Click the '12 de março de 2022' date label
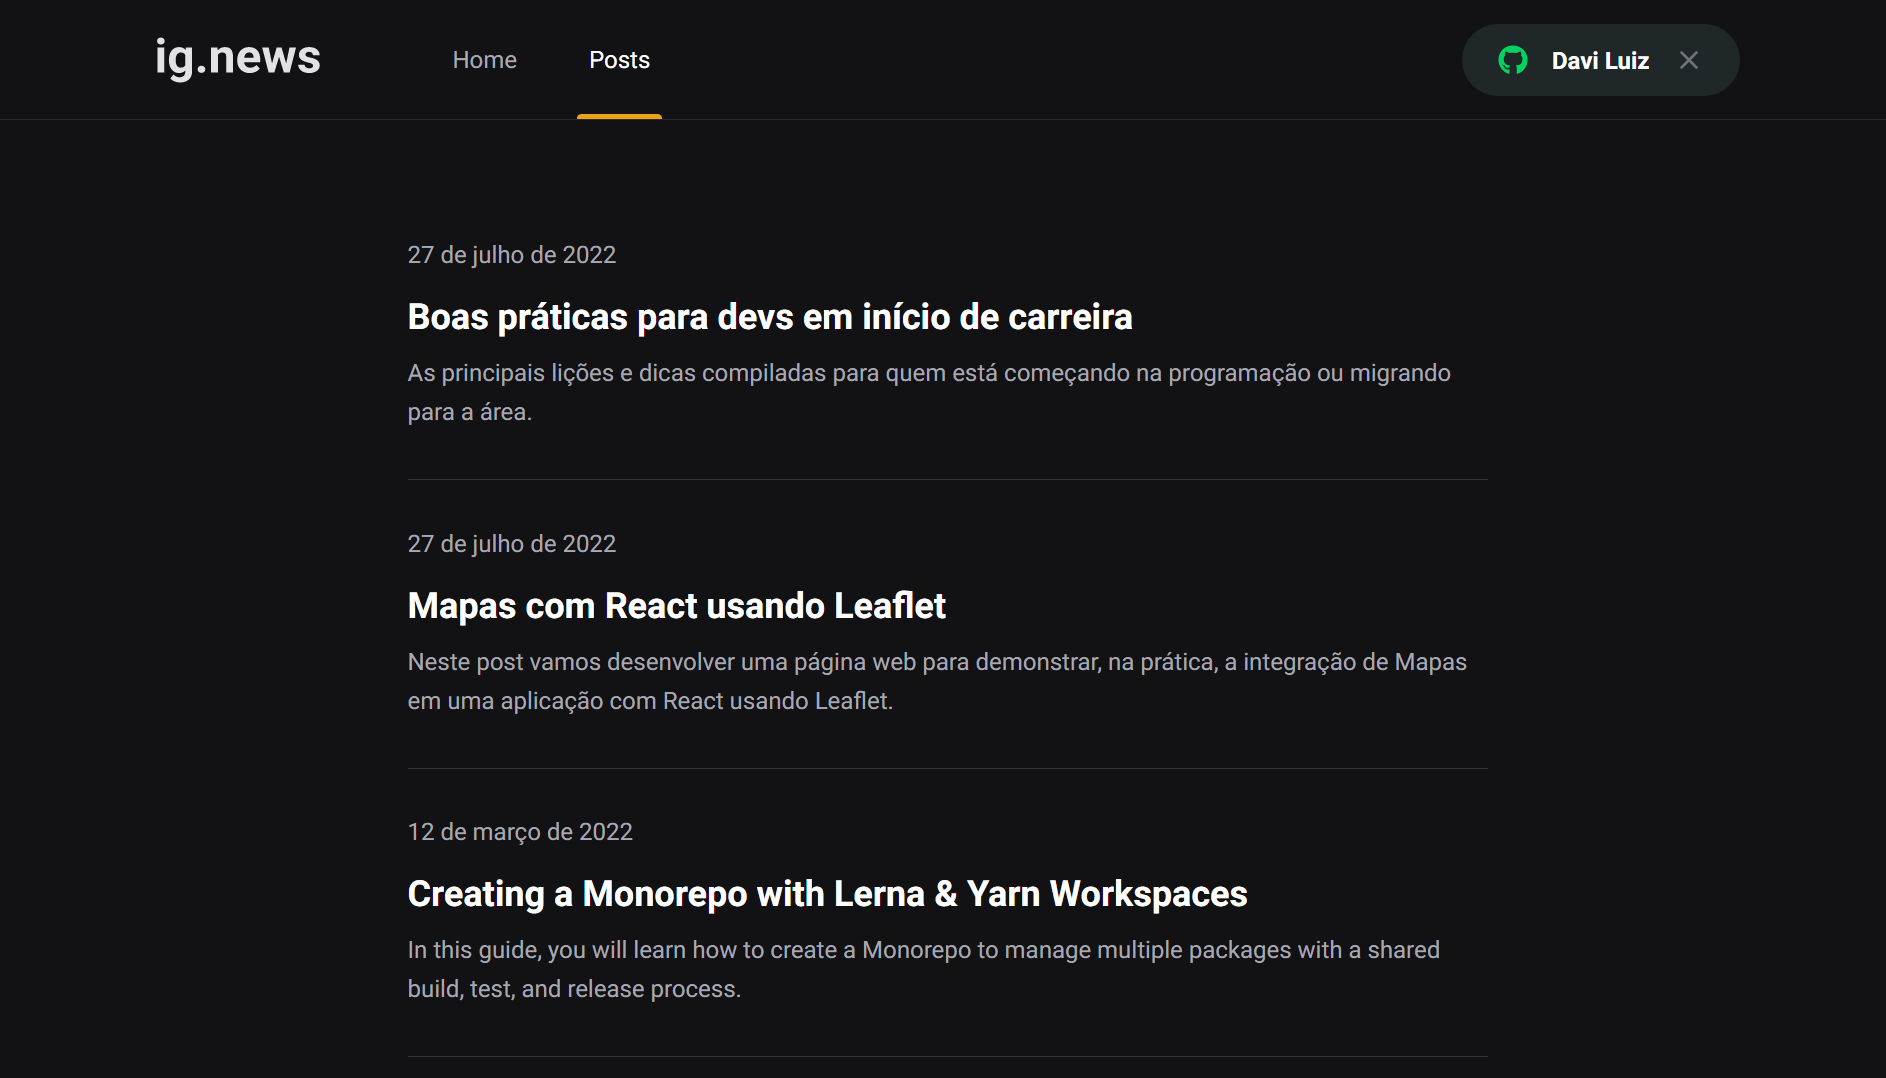This screenshot has height=1078, width=1886. tap(519, 831)
